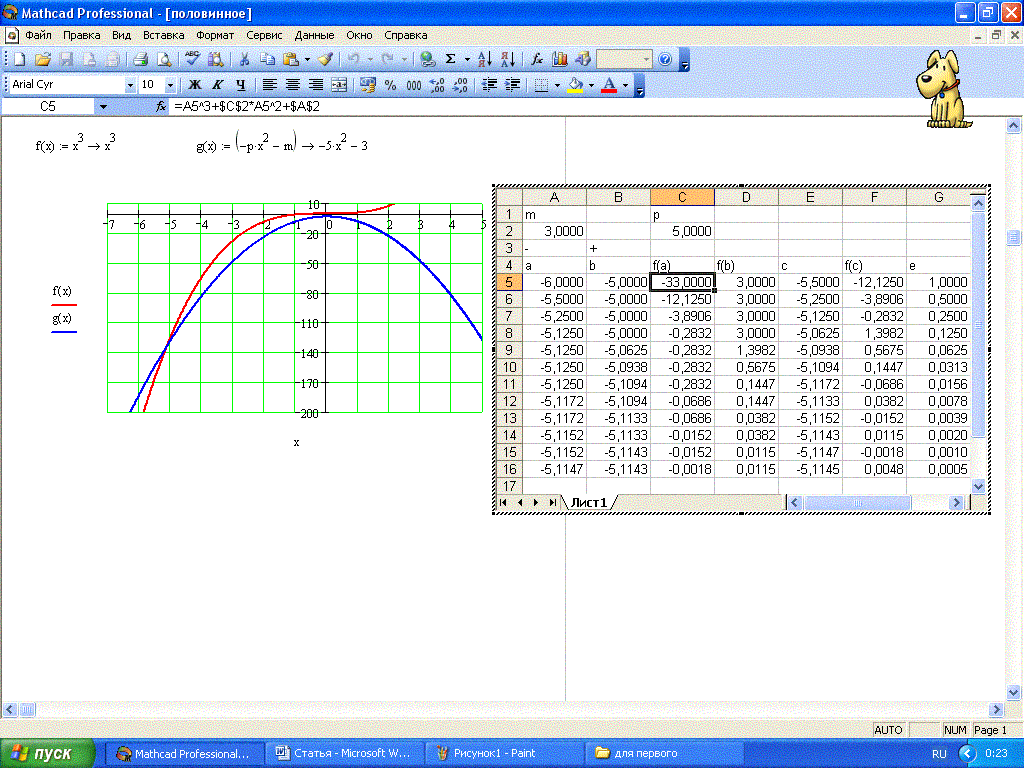
Task: Open the Формат menu
Action: 215,34
